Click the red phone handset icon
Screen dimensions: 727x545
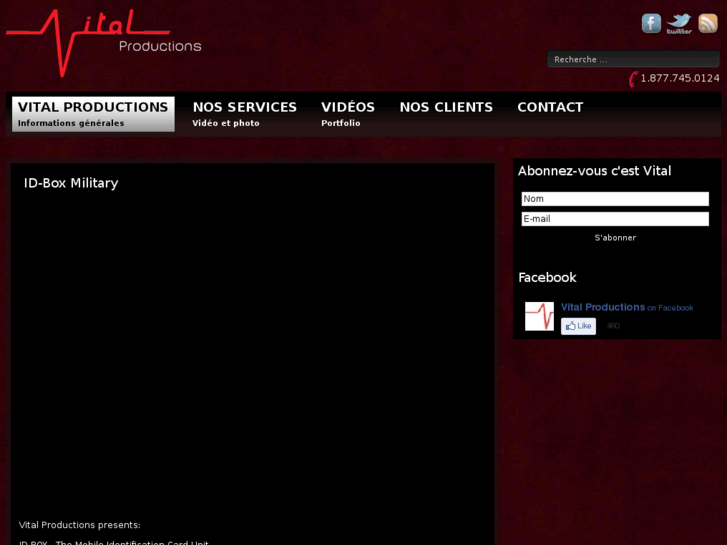coord(633,79)
